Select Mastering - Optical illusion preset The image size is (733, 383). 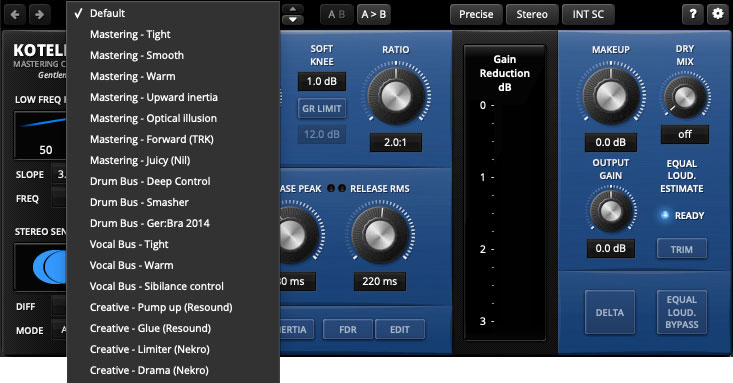click(173, 118)
